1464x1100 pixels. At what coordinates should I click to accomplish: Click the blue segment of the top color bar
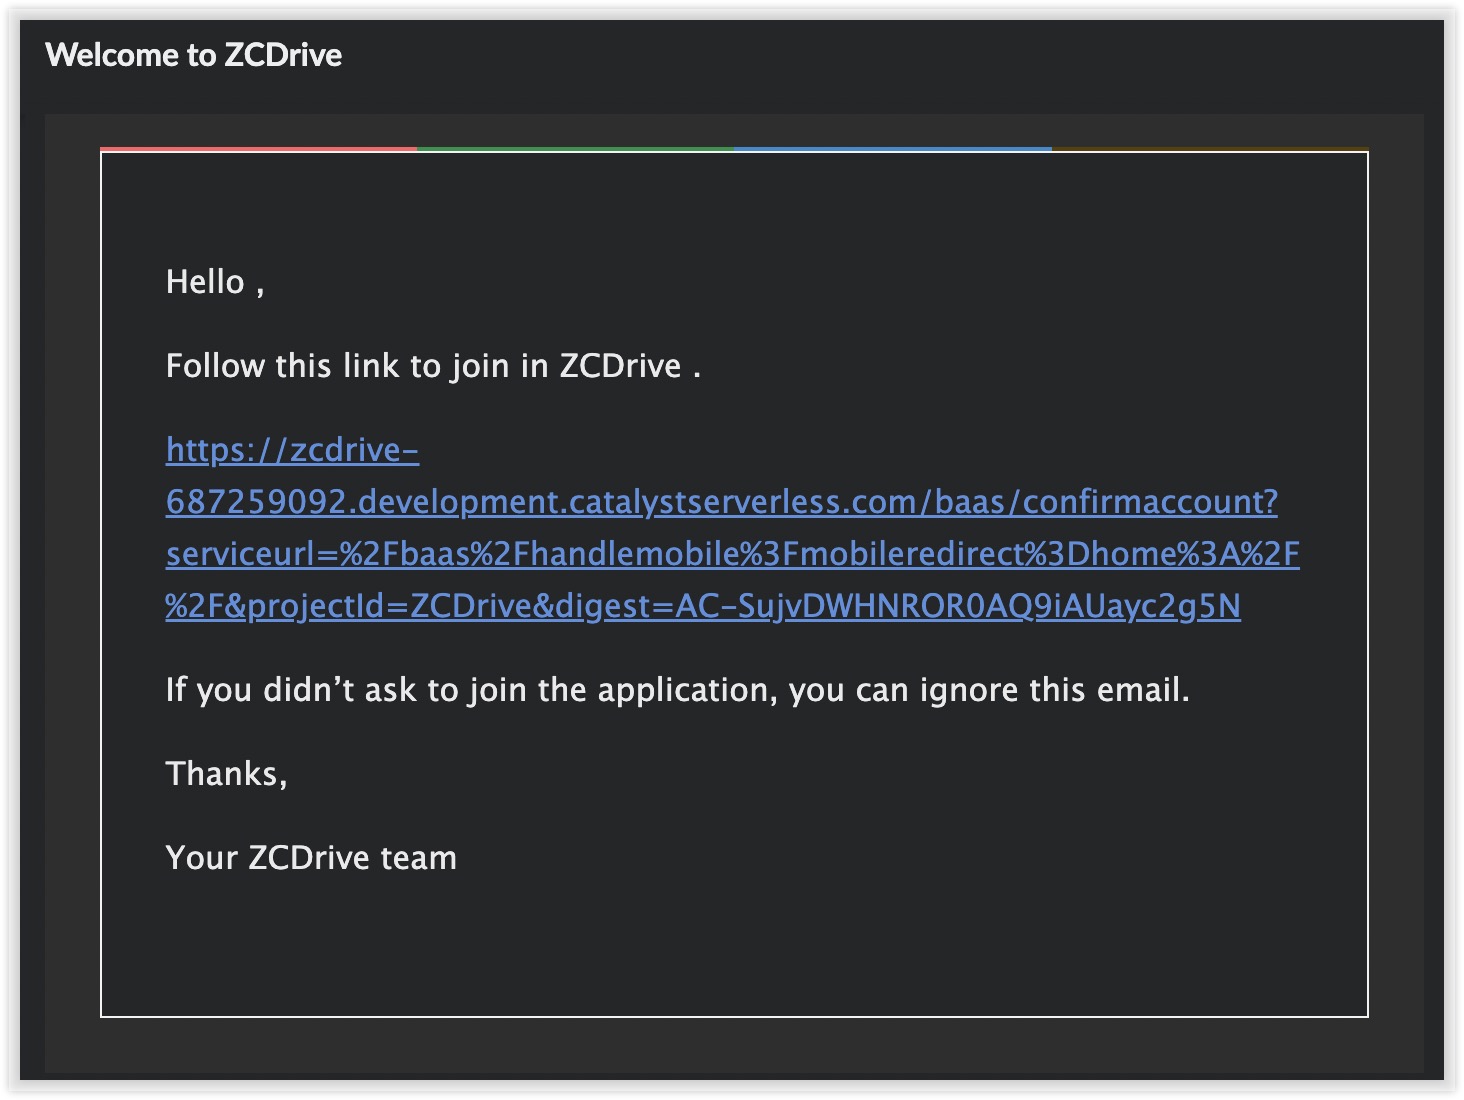[892, 150]
